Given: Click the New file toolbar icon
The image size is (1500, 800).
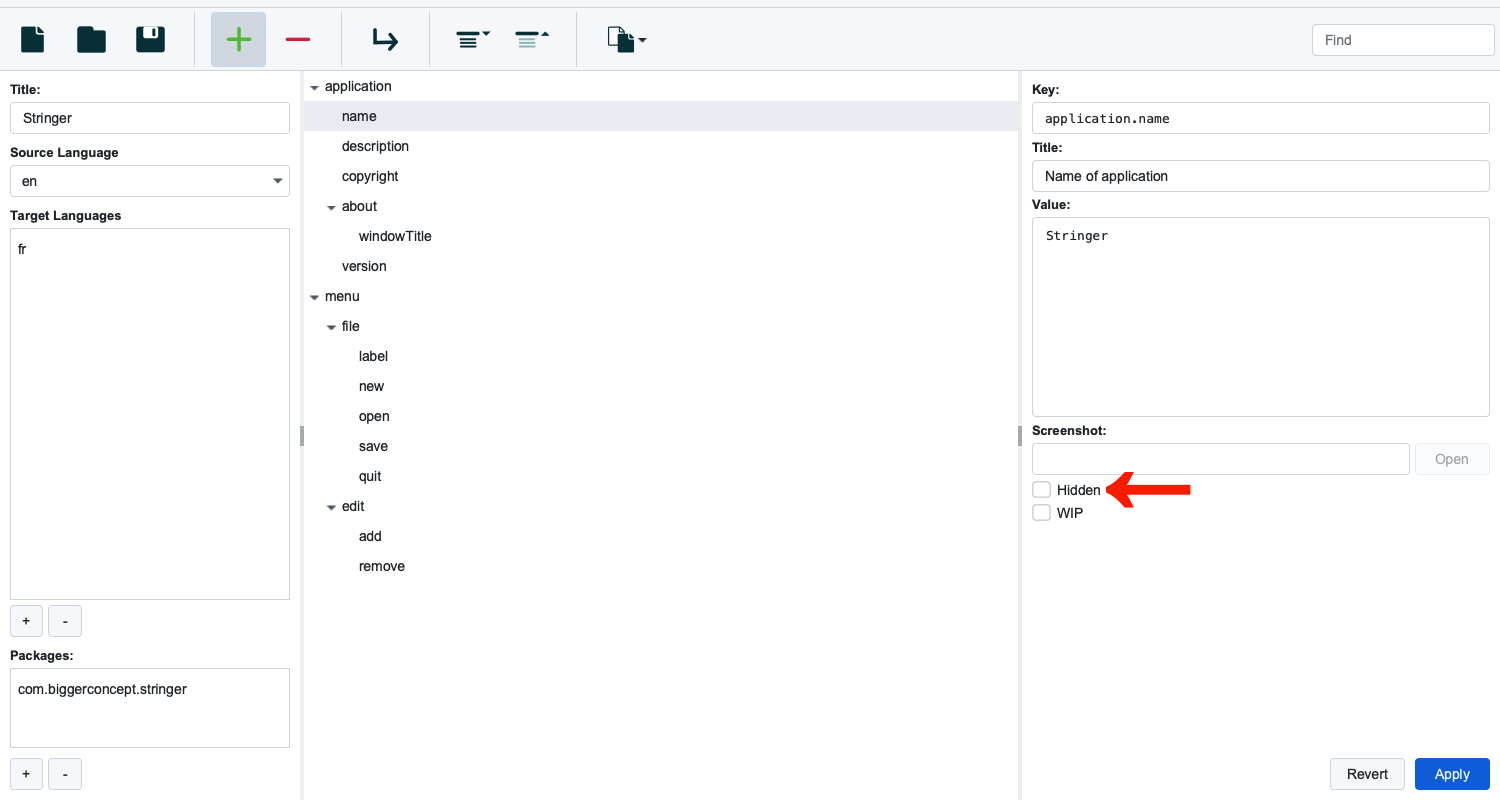Looking at the screenshot, I should click(33, 39).
